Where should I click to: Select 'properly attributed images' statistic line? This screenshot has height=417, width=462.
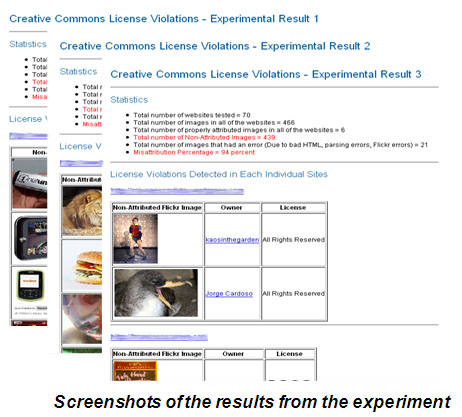click(x=239, y=130)
